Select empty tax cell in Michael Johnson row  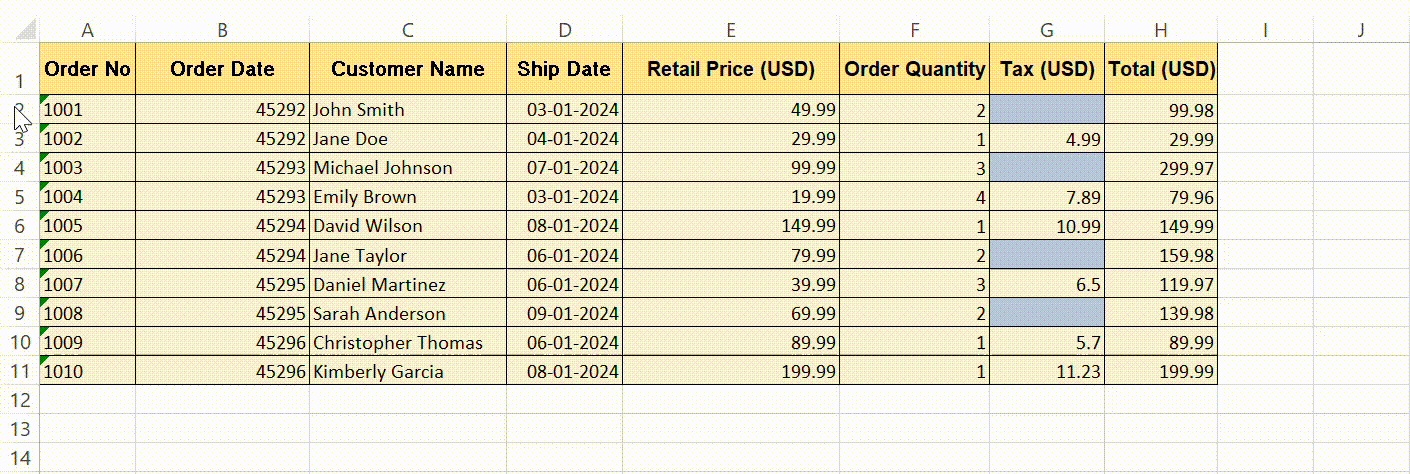click(1047, 168)
